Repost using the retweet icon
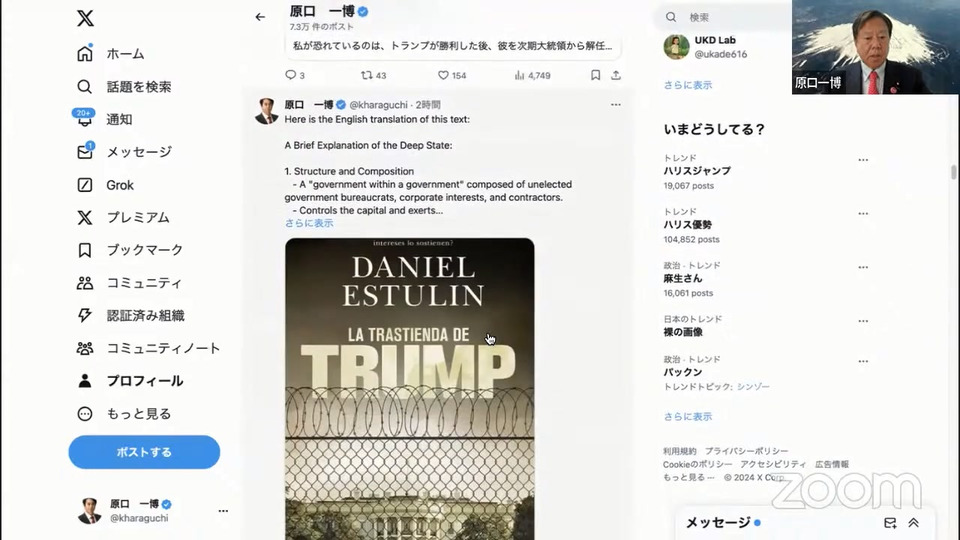Image resolution: width=960 pixels, height=540 pixels. (x=366, y=75)
